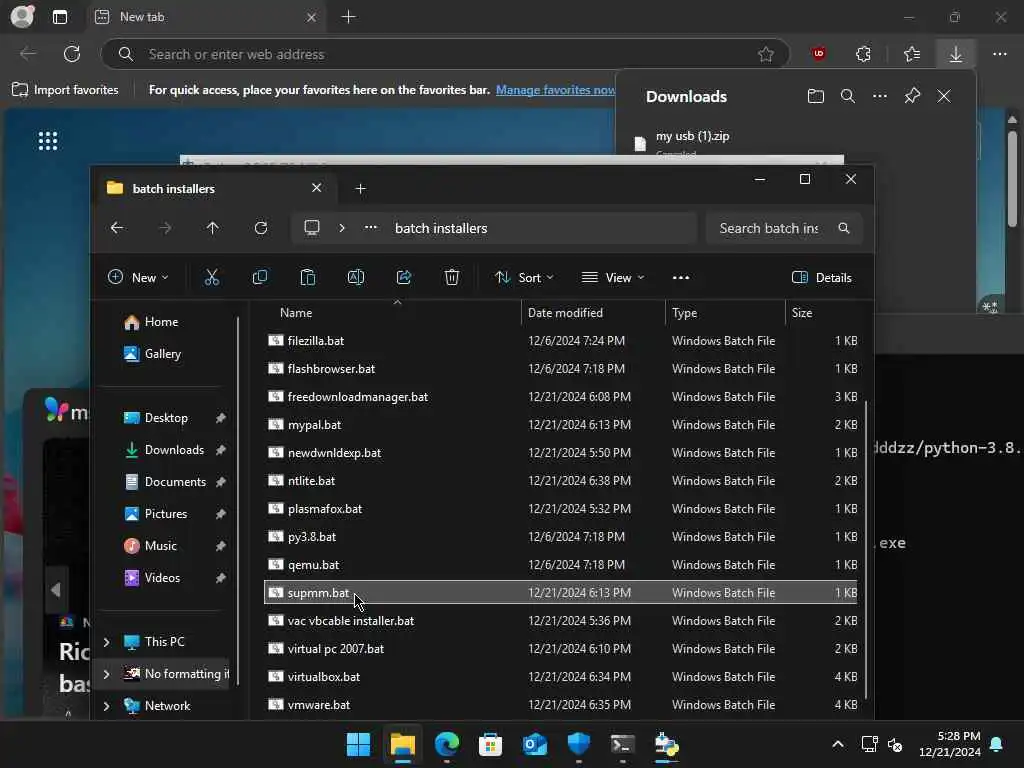This screenshot has height=768, width=1024.
Task: Refresh the batch installers folder view
Action: pyautogui.click(x=261, y=228)
